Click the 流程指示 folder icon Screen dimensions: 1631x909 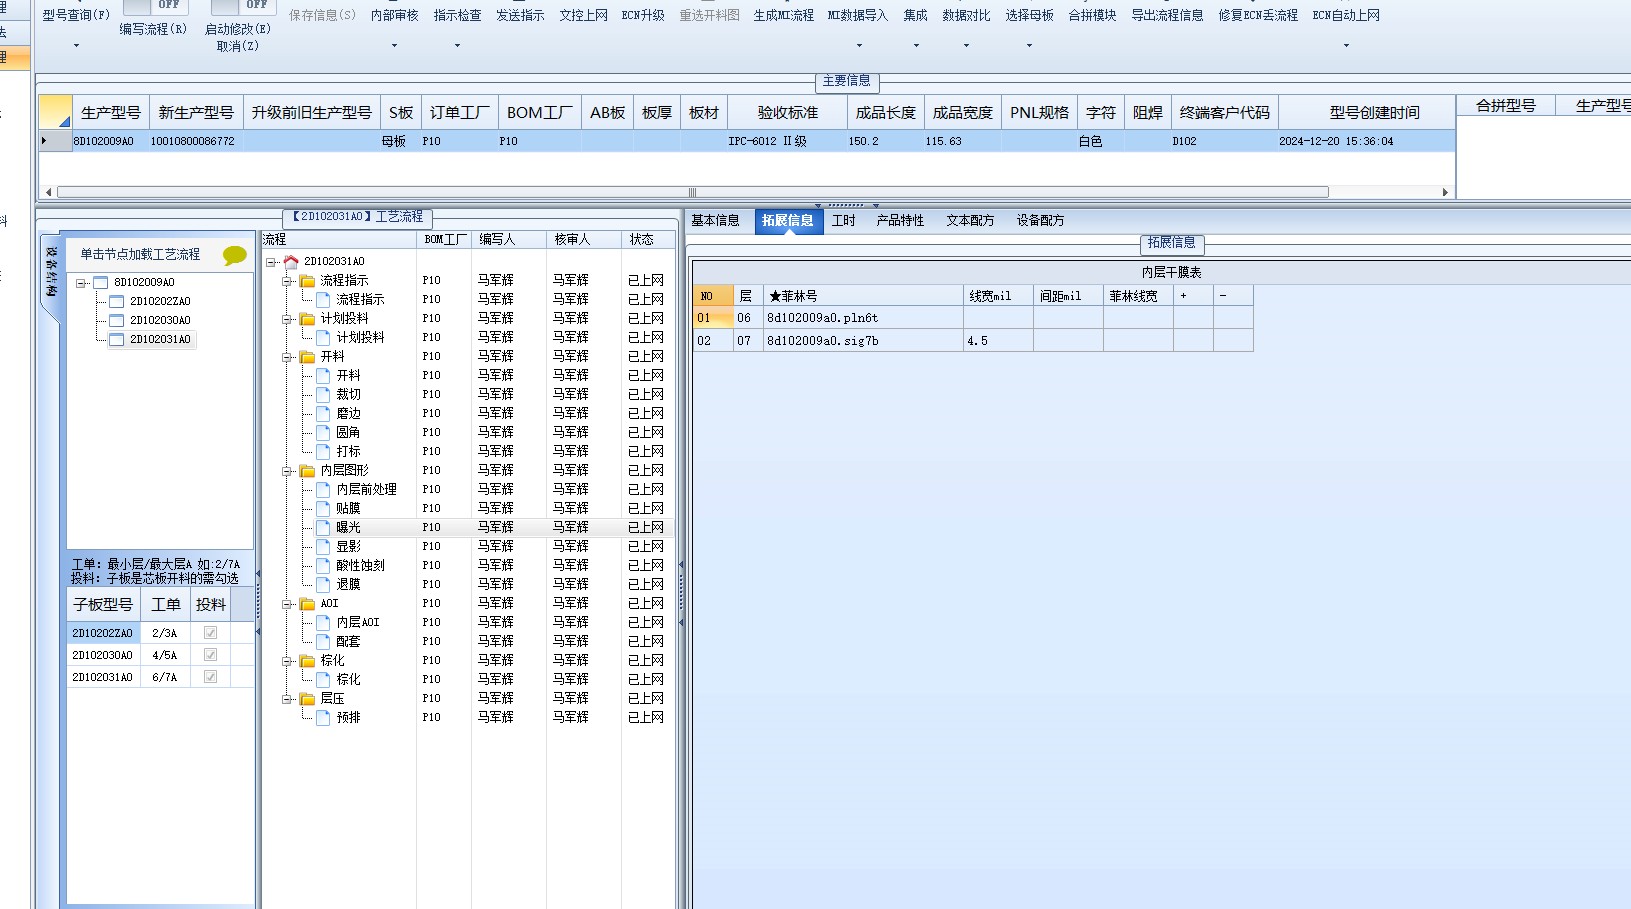click(308, 281)
